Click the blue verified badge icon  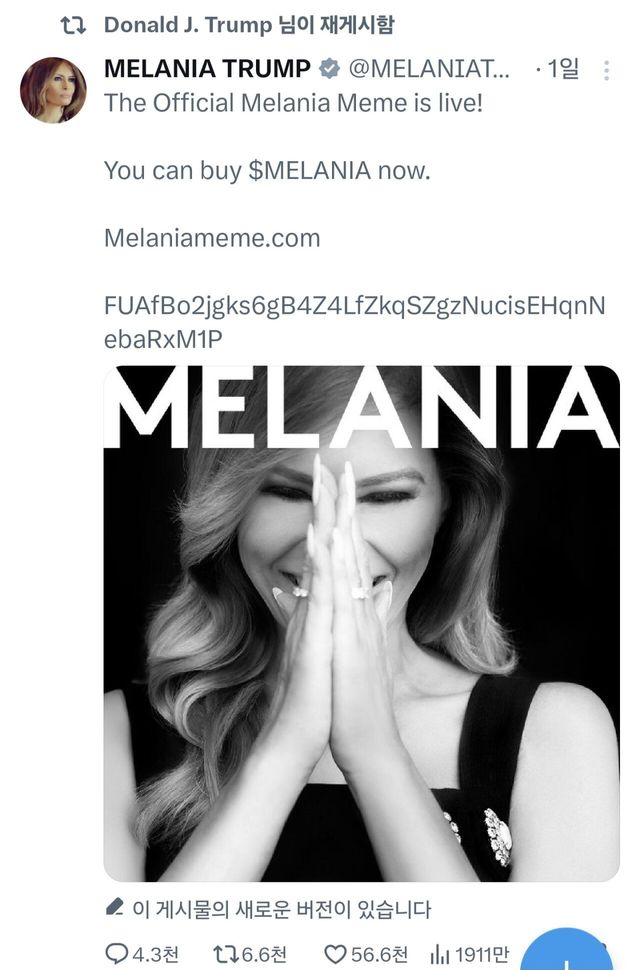[x=328, y=69]
